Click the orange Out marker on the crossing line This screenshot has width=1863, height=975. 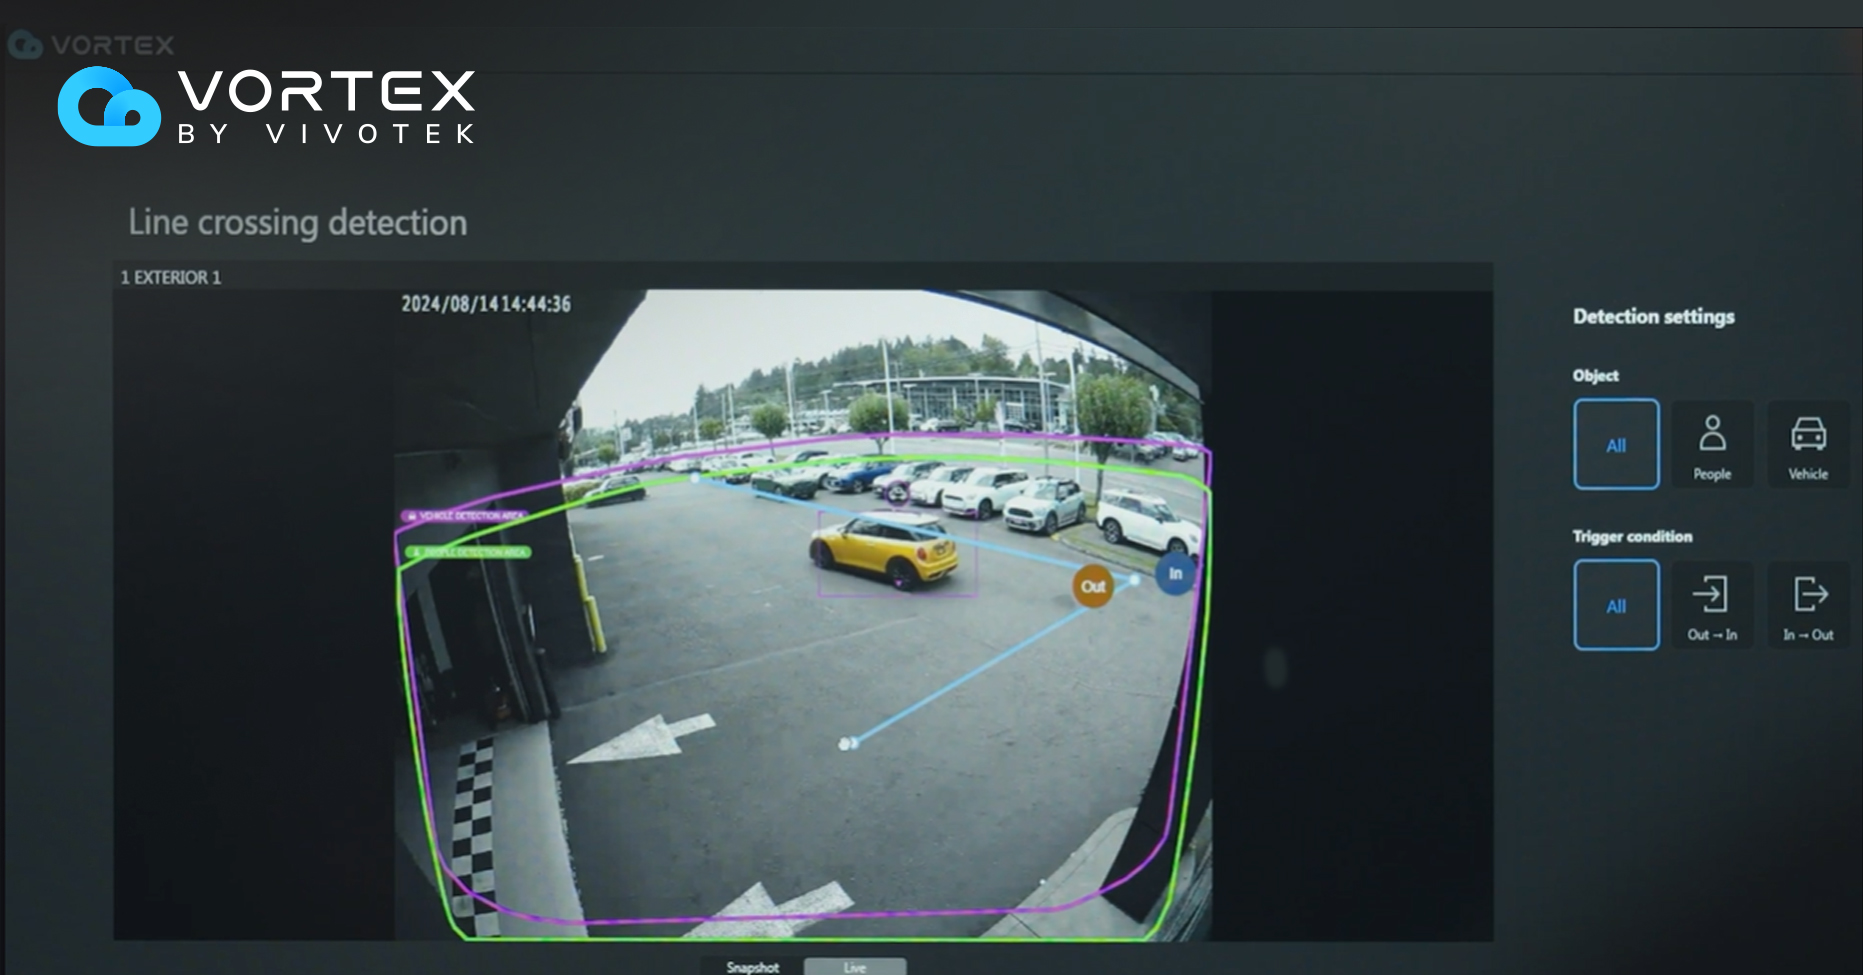(1092, 587)
